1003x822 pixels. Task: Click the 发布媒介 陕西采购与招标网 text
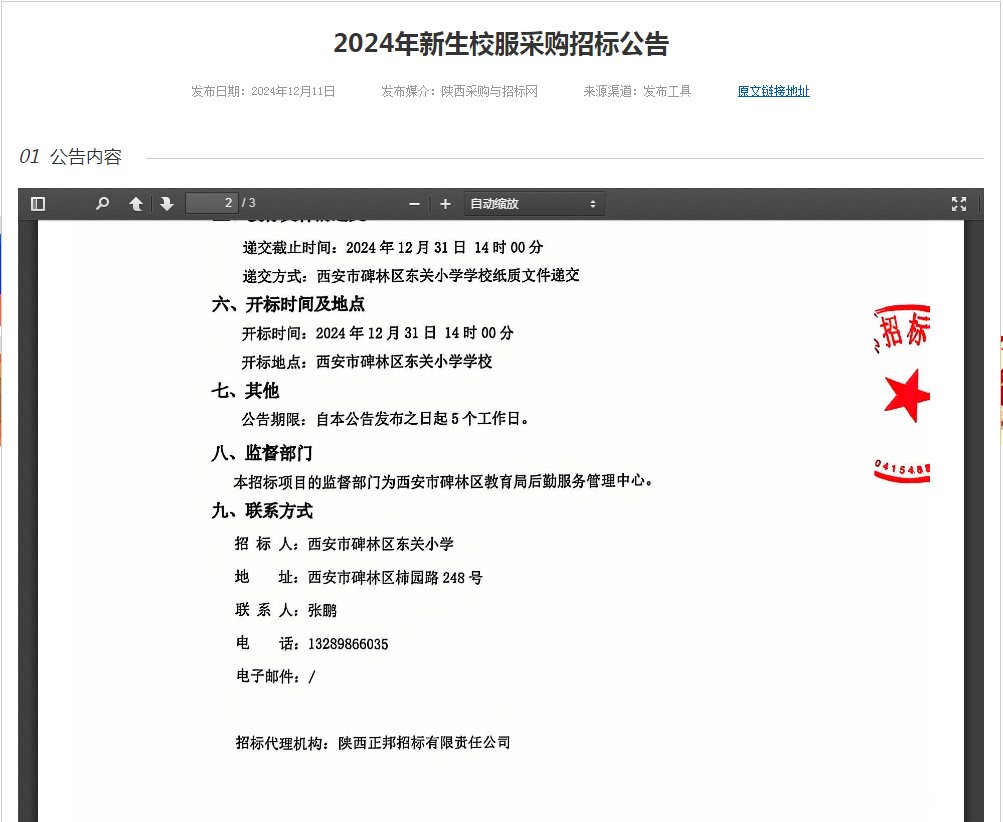pyautogui.click(x=459, y=91)
